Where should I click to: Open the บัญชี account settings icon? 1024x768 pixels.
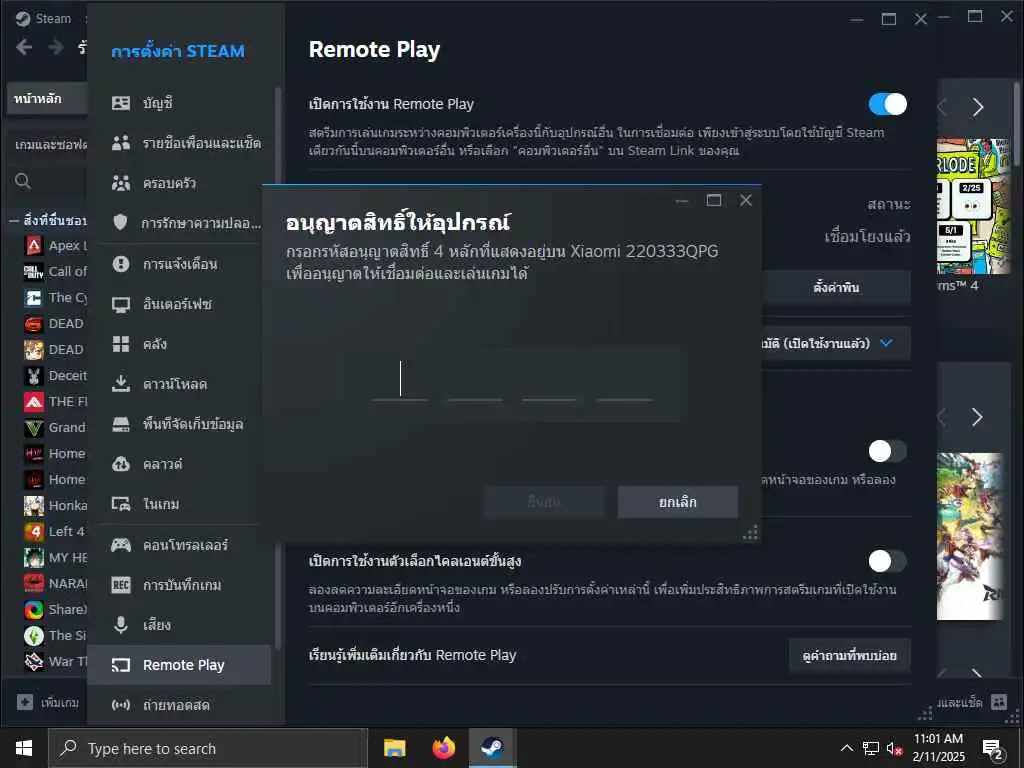(121, 103)
